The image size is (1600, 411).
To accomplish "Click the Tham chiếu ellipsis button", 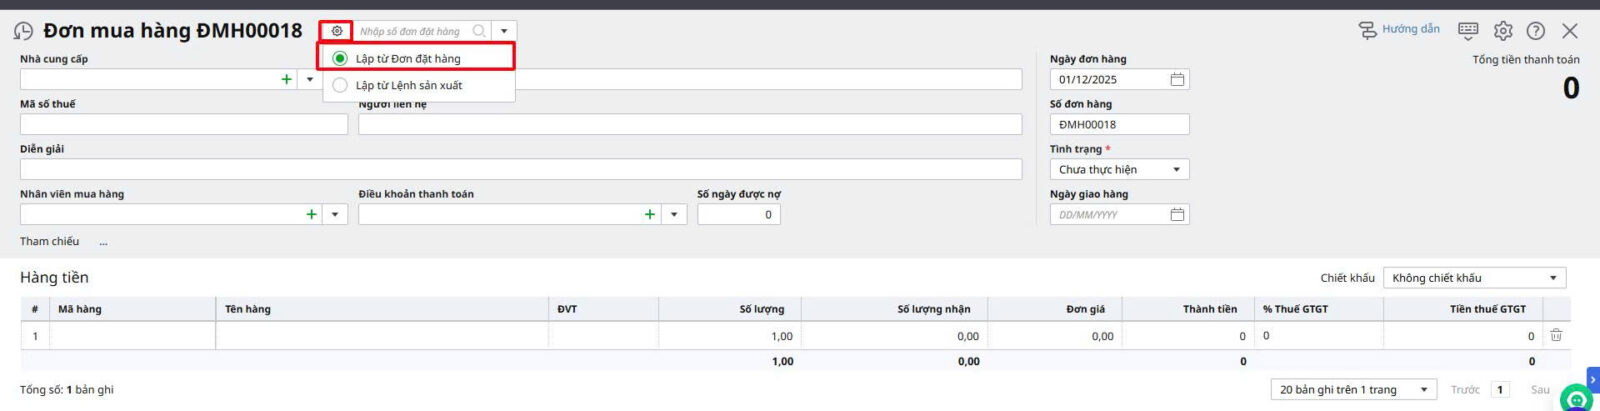I will click(x=103, y=242).
